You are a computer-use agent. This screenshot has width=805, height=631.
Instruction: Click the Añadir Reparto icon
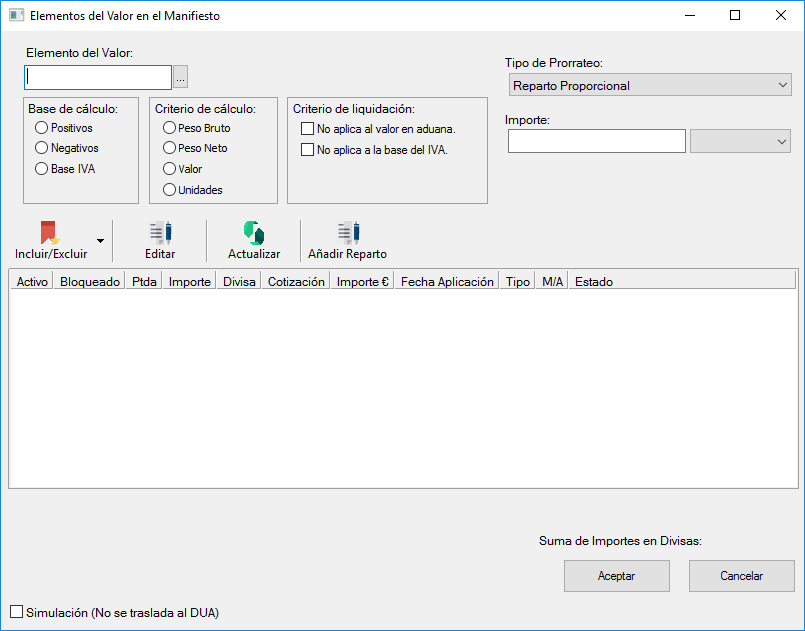coord(347,233)
